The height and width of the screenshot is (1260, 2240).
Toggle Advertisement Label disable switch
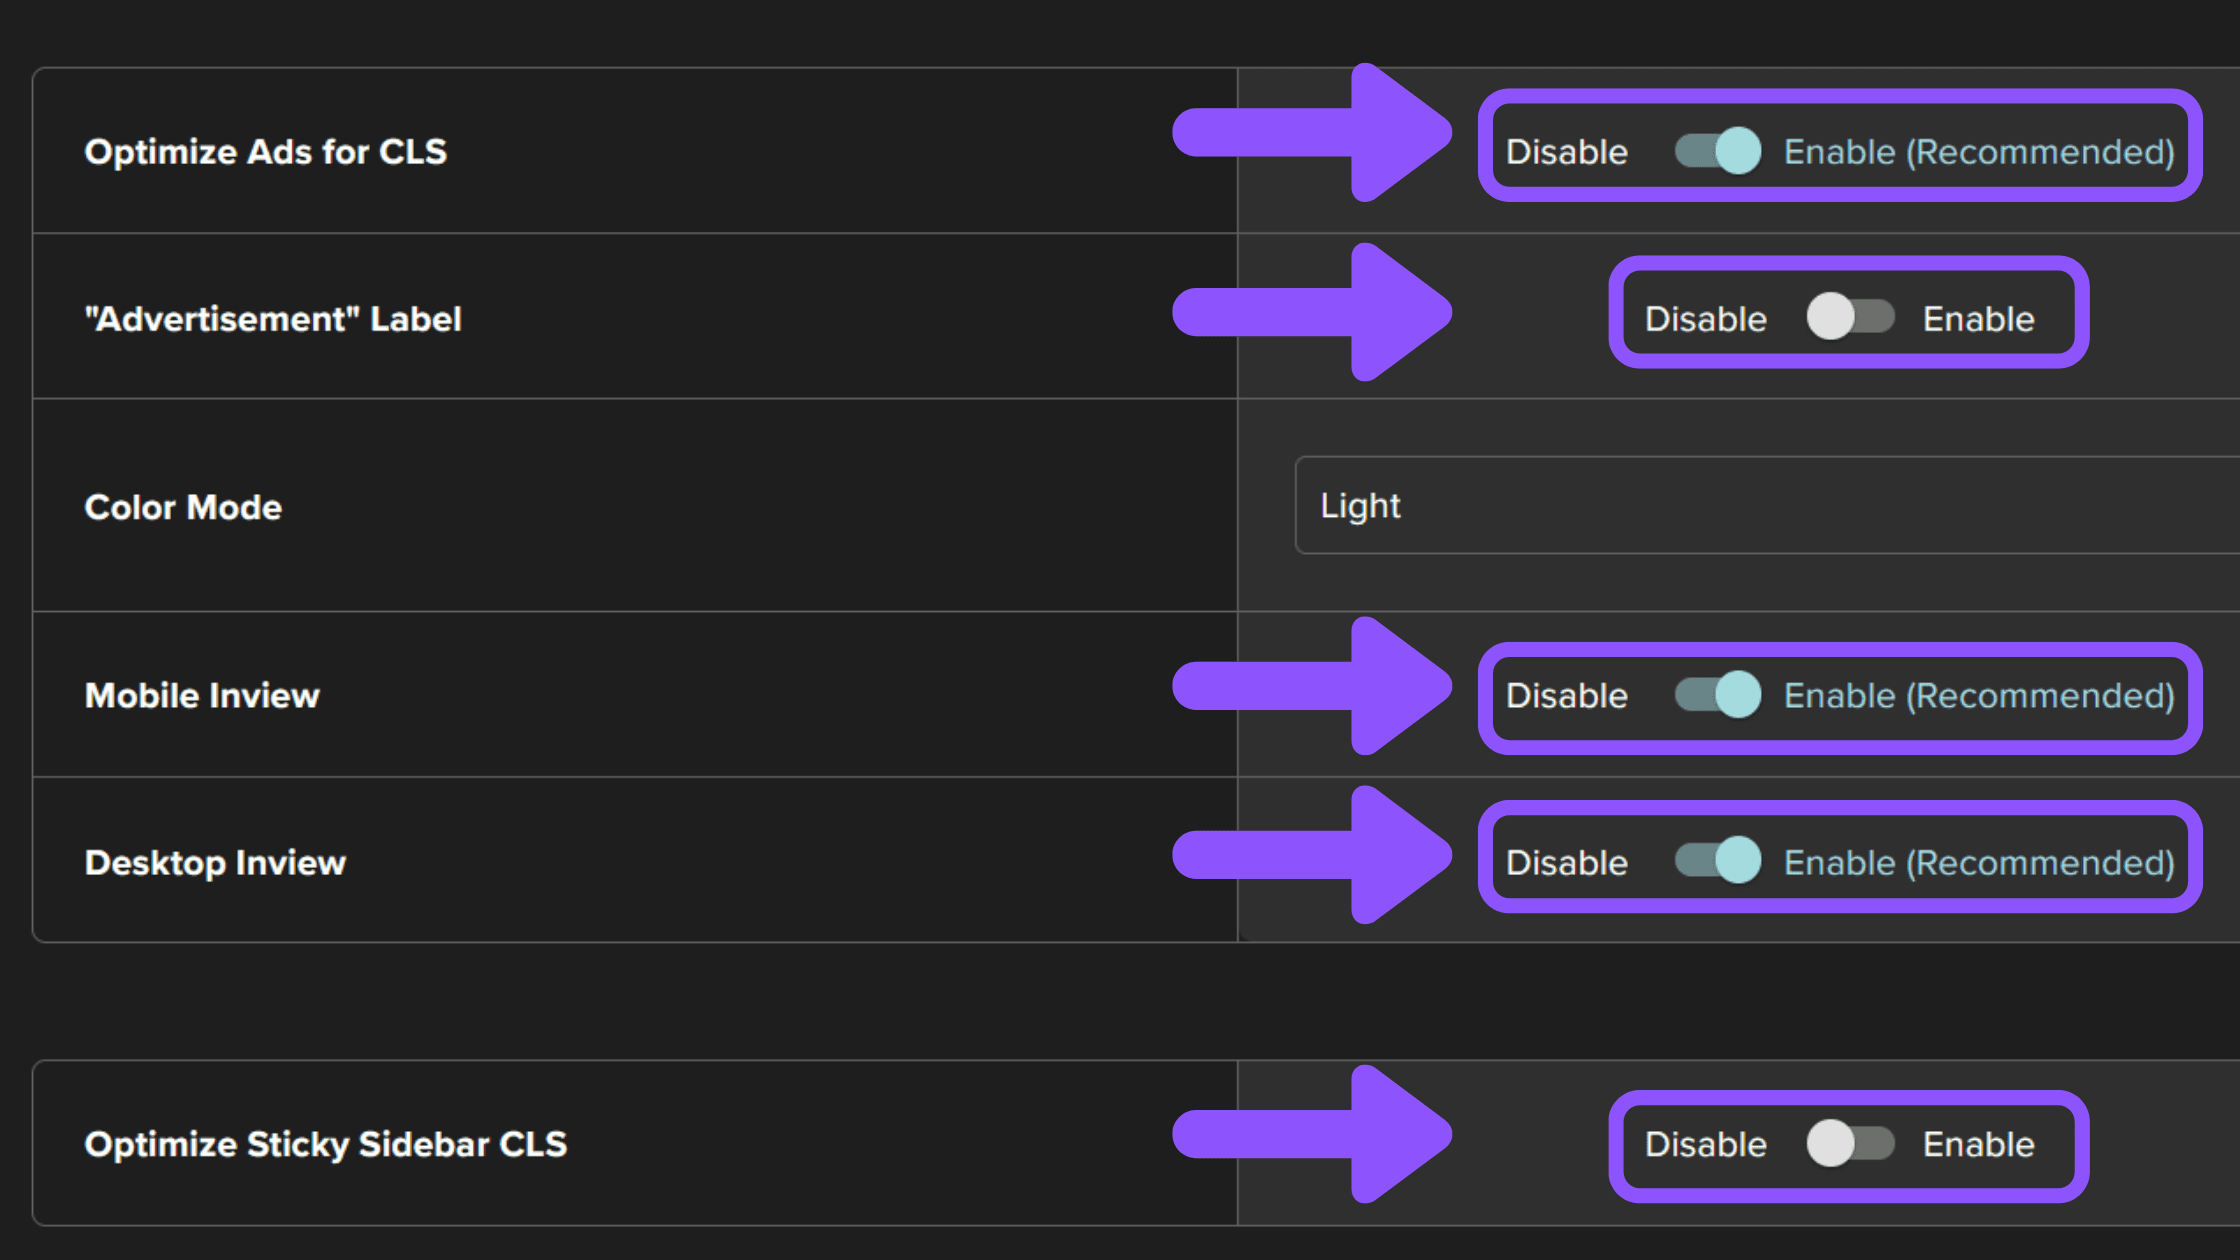point(1845,318)
